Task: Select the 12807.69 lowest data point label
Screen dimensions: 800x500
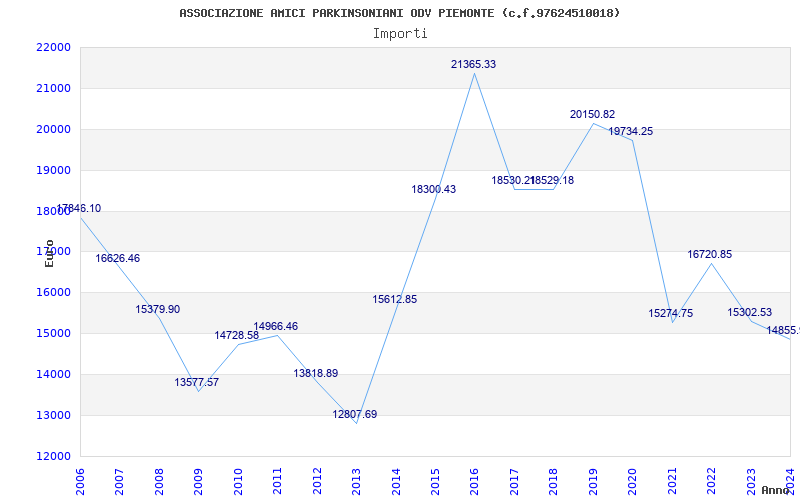Action: point(355,414)
